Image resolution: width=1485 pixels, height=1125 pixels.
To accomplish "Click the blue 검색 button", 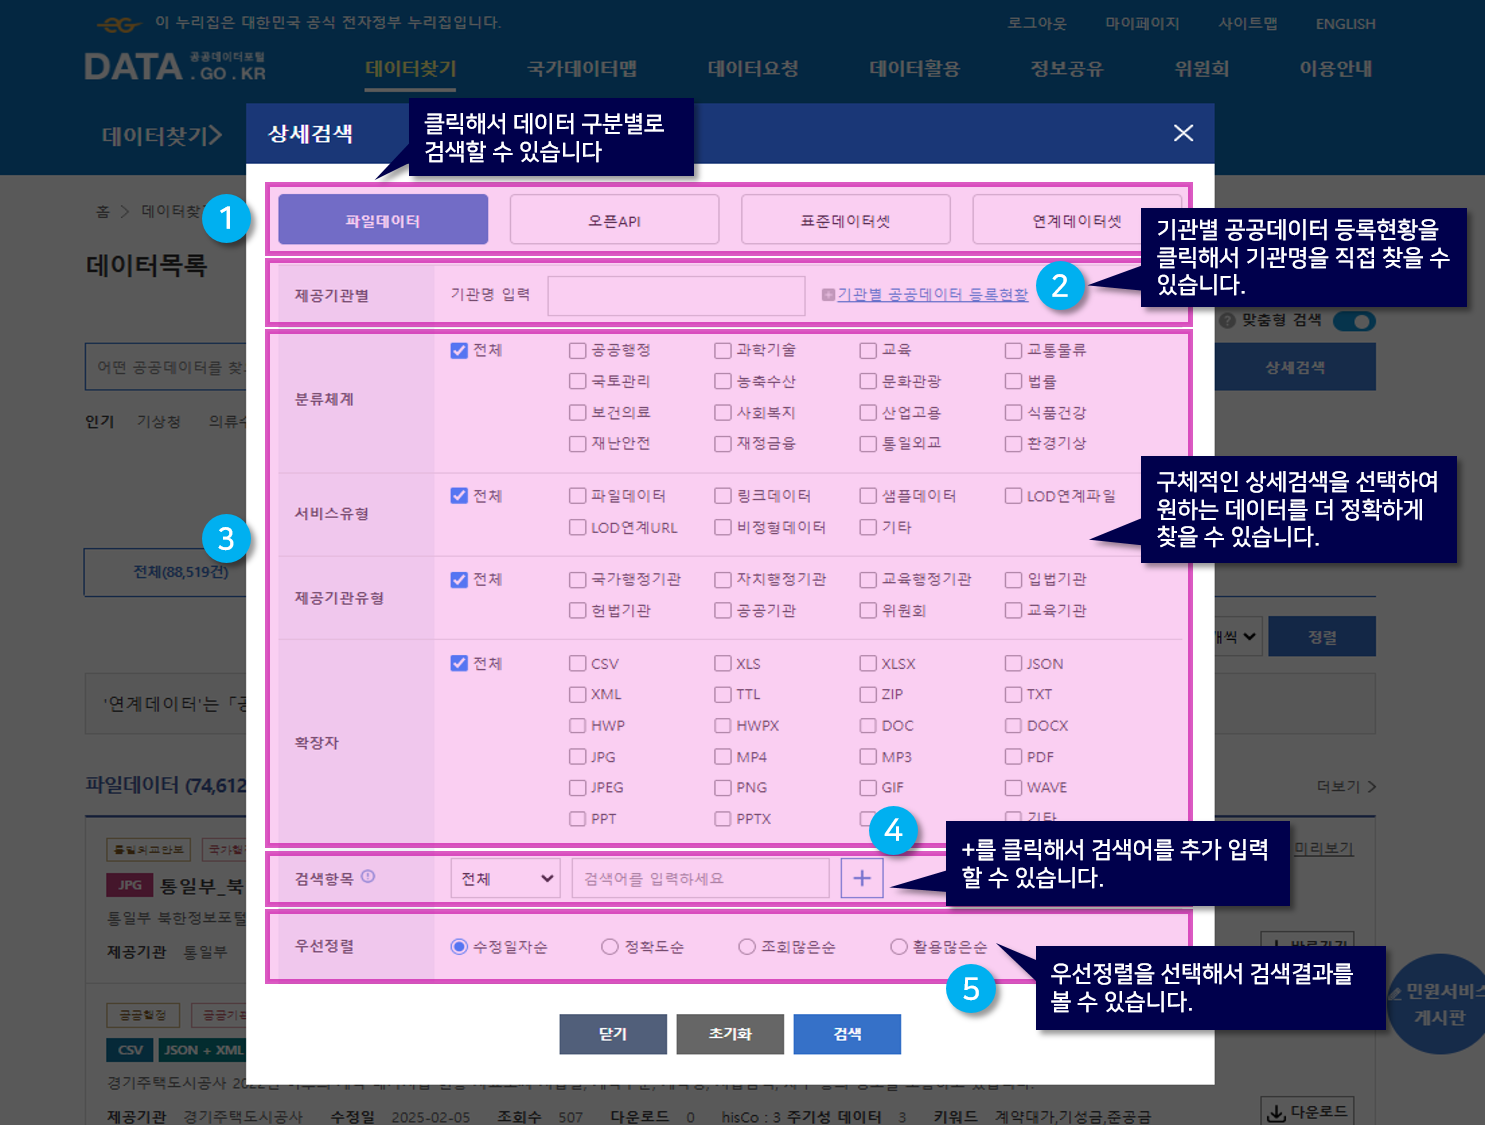I will (847, 1034).
